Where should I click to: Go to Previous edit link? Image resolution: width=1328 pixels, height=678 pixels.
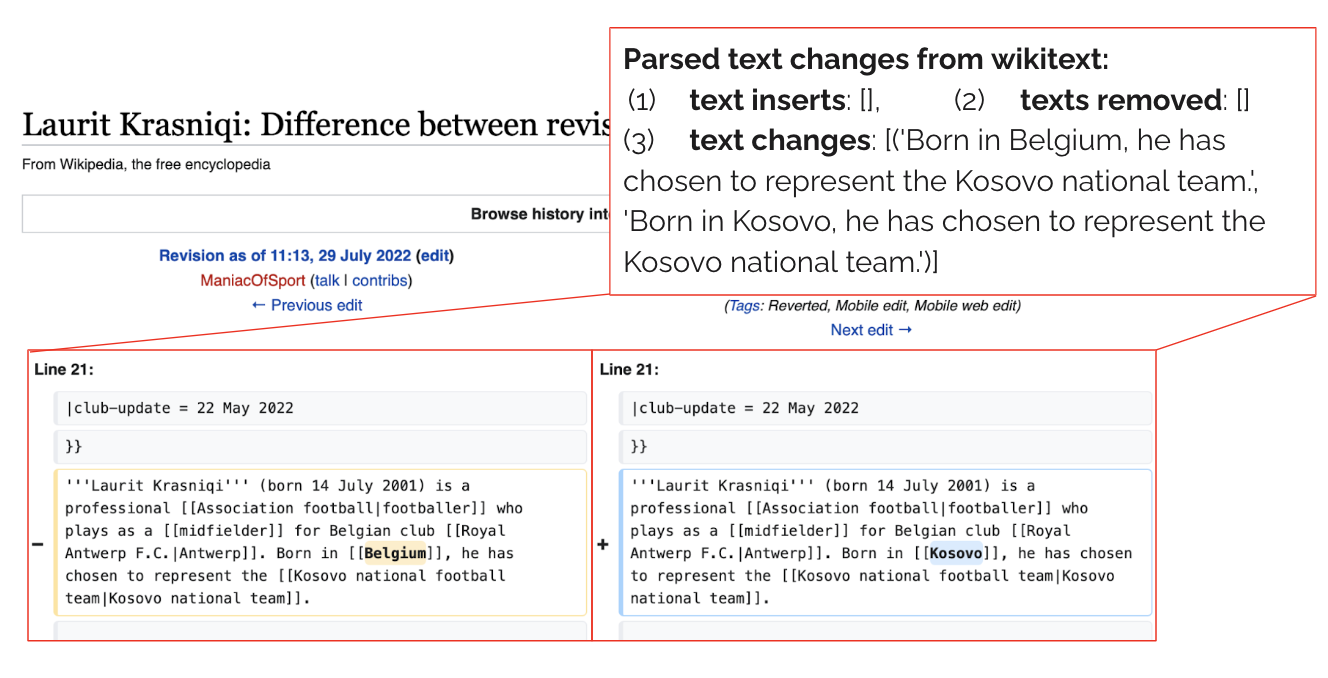(x=307, y=305)
